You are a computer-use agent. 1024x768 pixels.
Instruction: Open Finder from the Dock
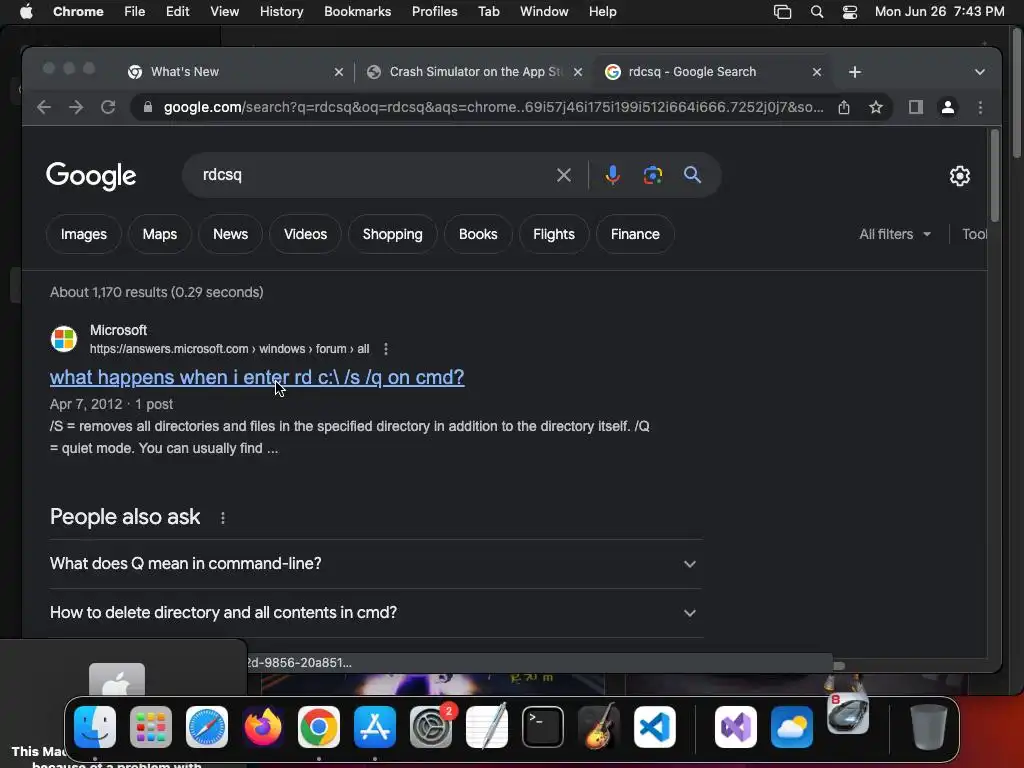pos(95,727)
